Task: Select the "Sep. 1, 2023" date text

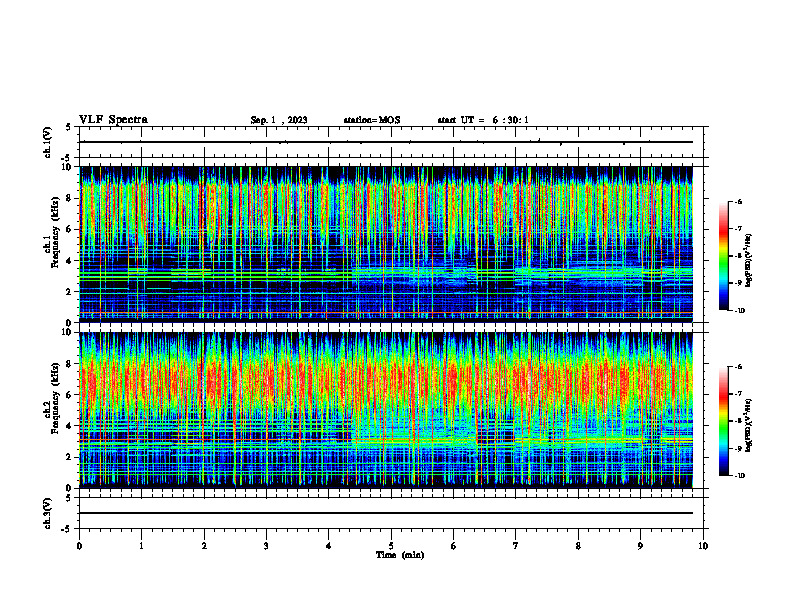Action: [x=279, y=120]
